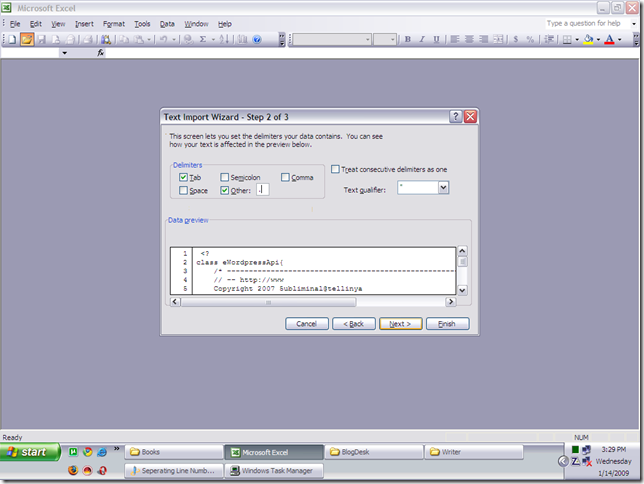This screenshot has height=484, width=644.
Task: Open the BlogDesk taskbar button
Action: click(x=374, y=452)
